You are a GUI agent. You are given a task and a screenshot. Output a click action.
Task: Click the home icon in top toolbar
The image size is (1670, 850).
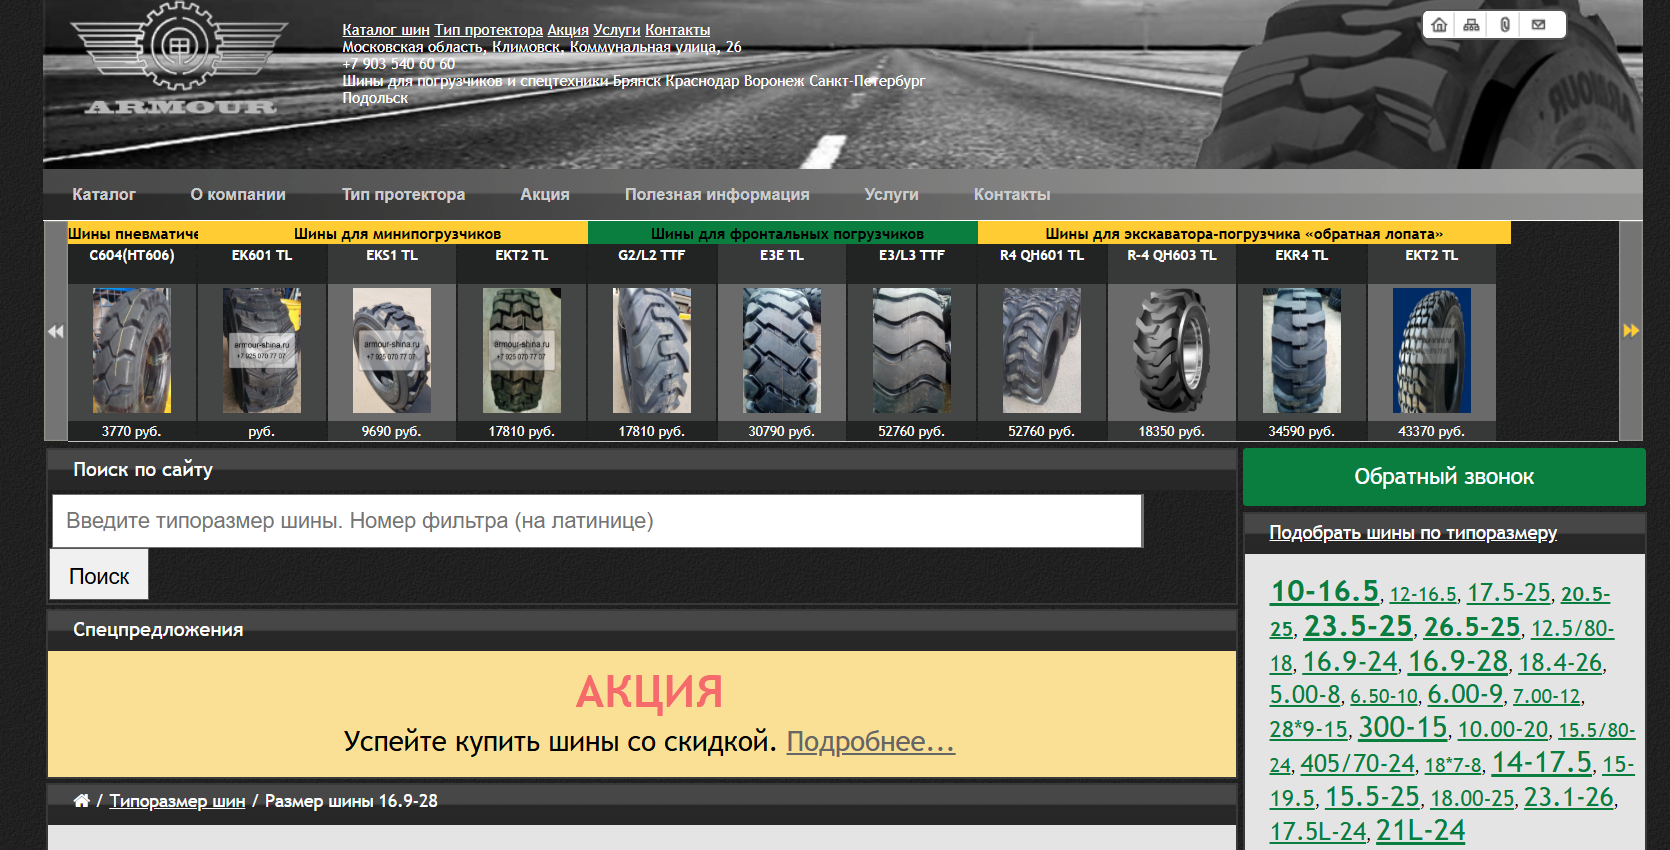[x=1439, y=25]
